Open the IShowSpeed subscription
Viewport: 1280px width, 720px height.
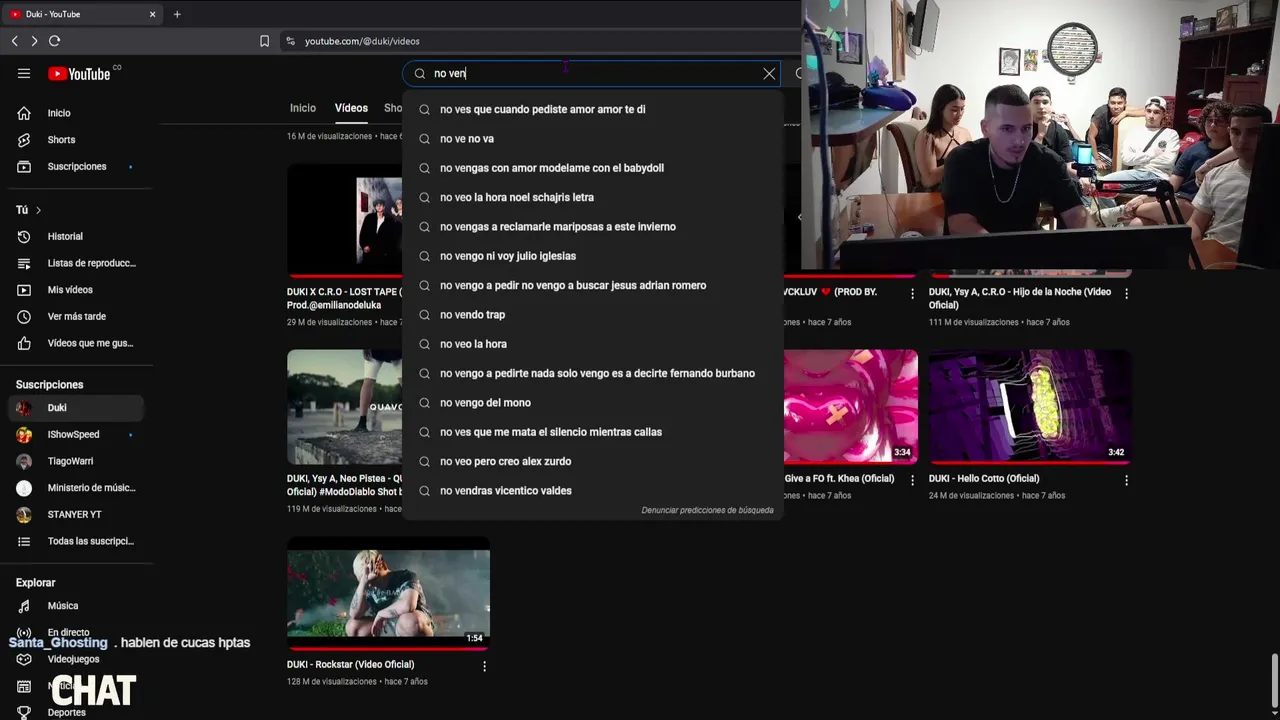pos(76,434)
